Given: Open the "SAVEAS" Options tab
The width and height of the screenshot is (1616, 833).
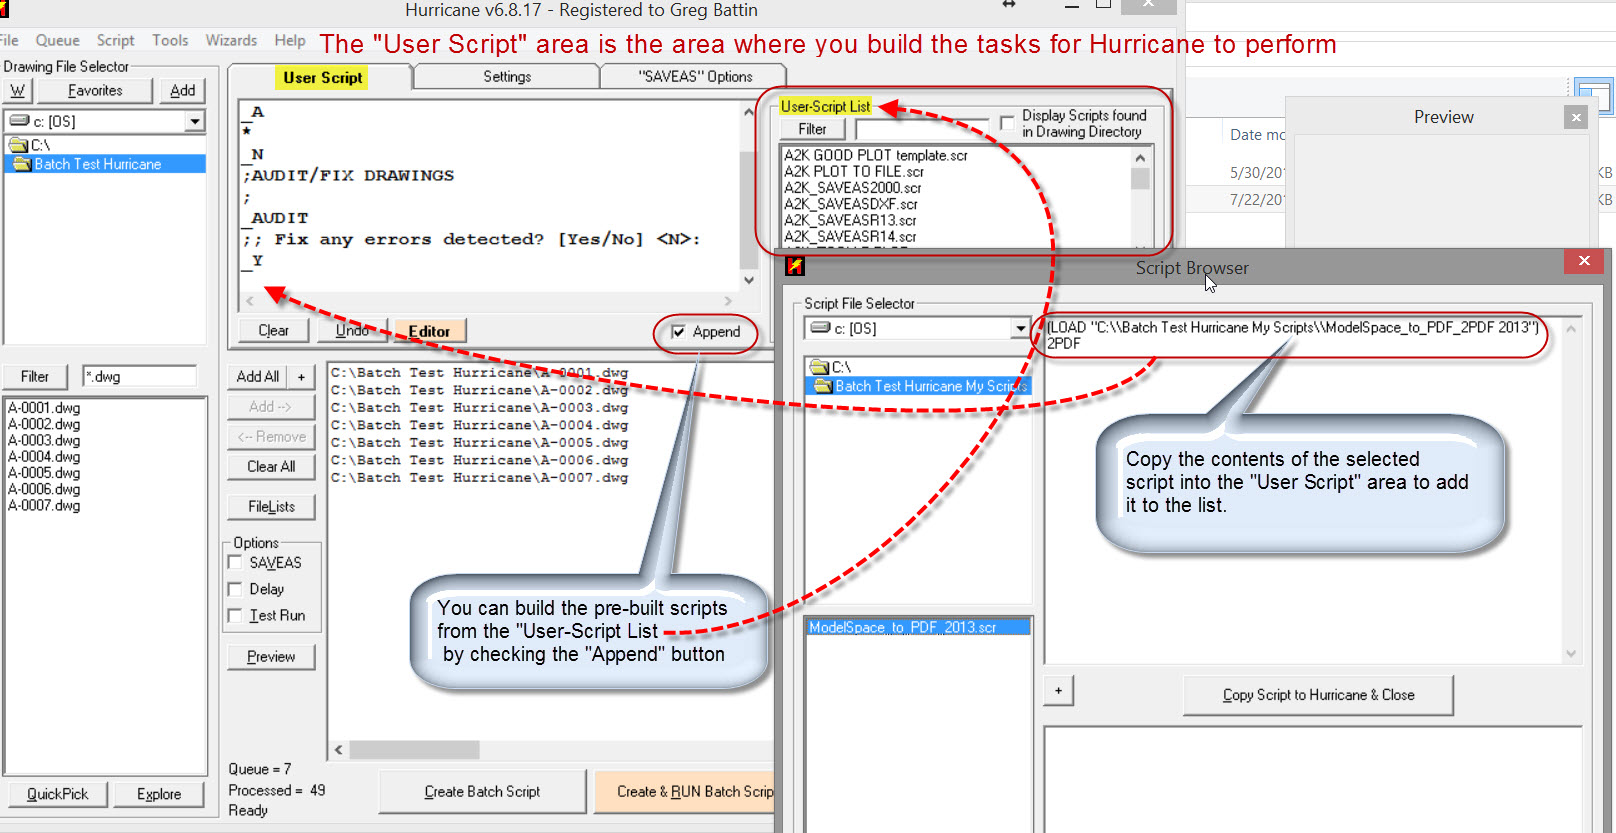Looking at the screenshot, I should [x=695, y=77].
